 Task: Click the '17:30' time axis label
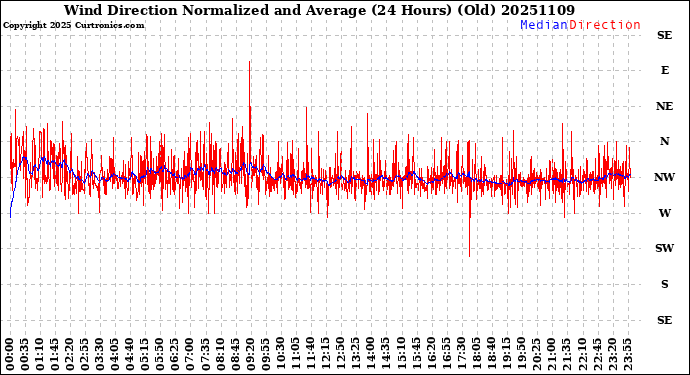[461, 354]
